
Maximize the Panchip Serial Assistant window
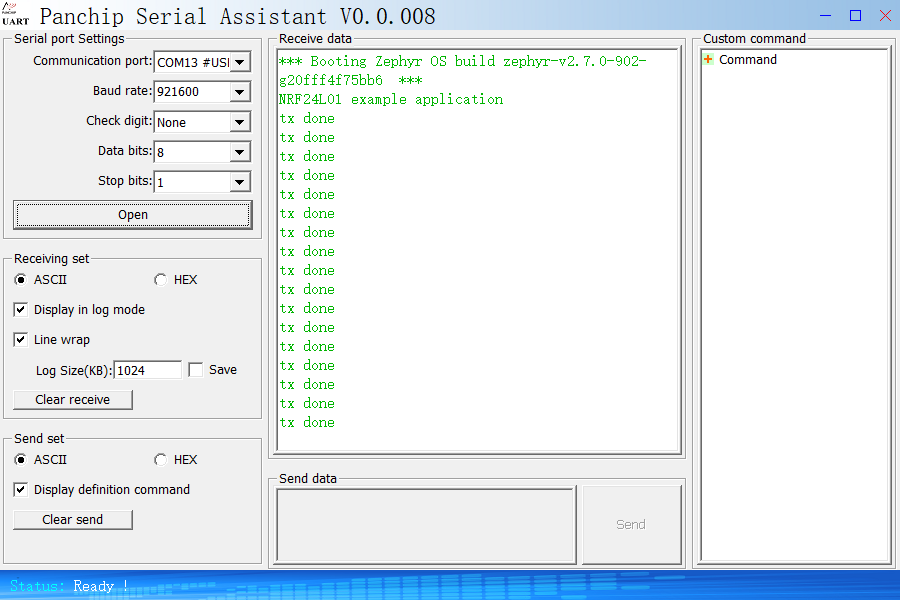855,16
